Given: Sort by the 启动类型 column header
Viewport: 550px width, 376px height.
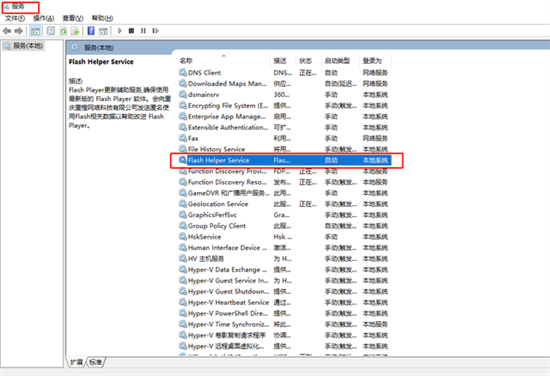Looking at the screenshot, I should [337, 61].
